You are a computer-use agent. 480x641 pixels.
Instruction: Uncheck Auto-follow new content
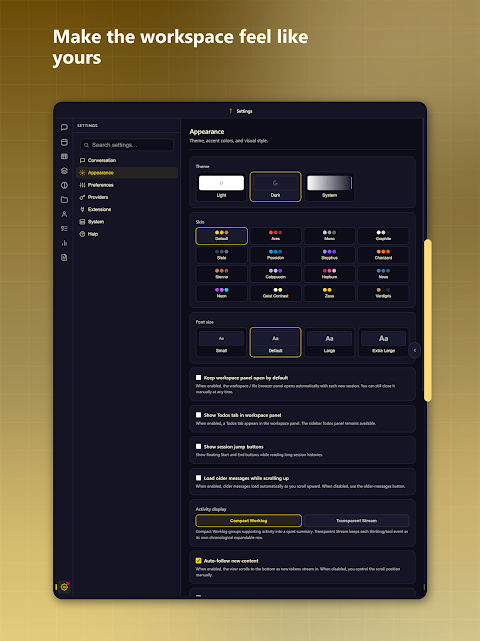pyautogui.click(x=198, y=560)
